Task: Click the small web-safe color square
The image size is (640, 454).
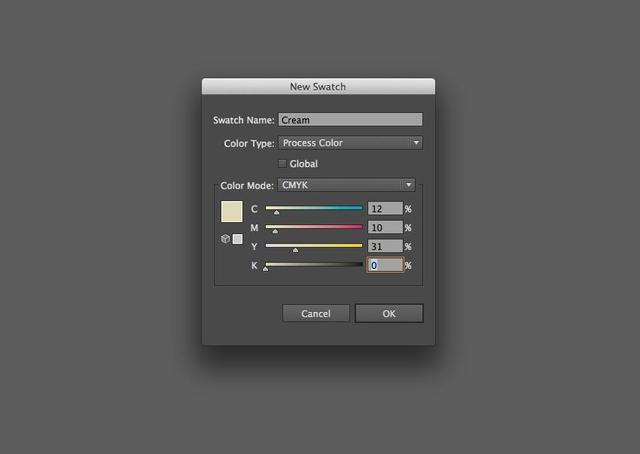Action: [238, 239]
